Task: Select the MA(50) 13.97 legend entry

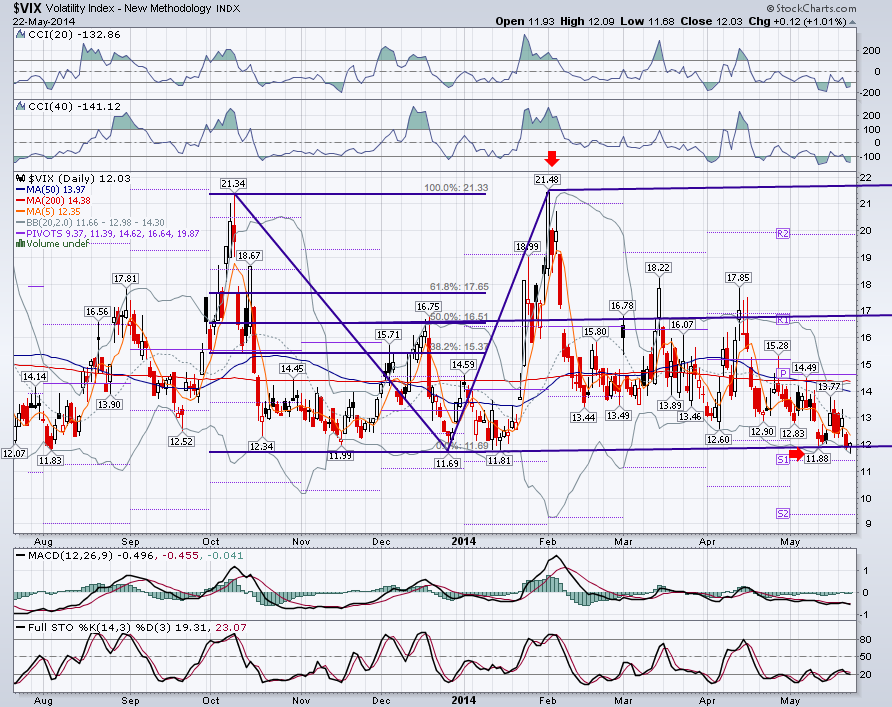Action: tap(50, 189)
